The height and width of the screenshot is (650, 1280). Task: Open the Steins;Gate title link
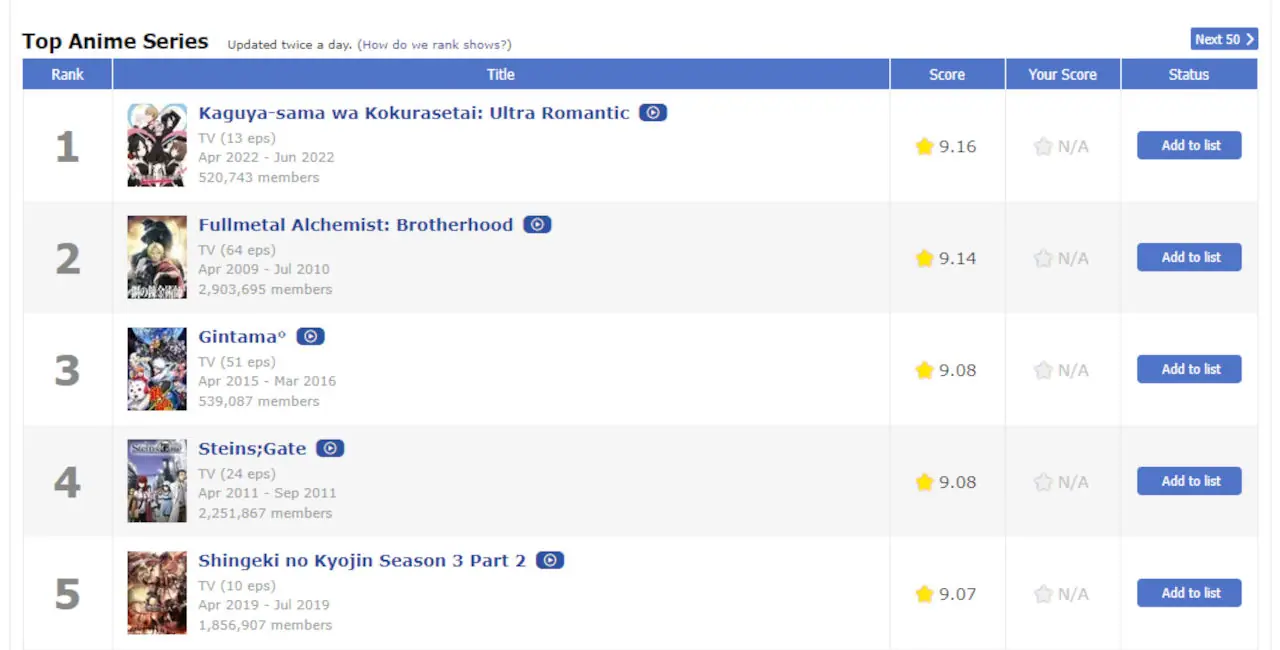click(252, 449)
